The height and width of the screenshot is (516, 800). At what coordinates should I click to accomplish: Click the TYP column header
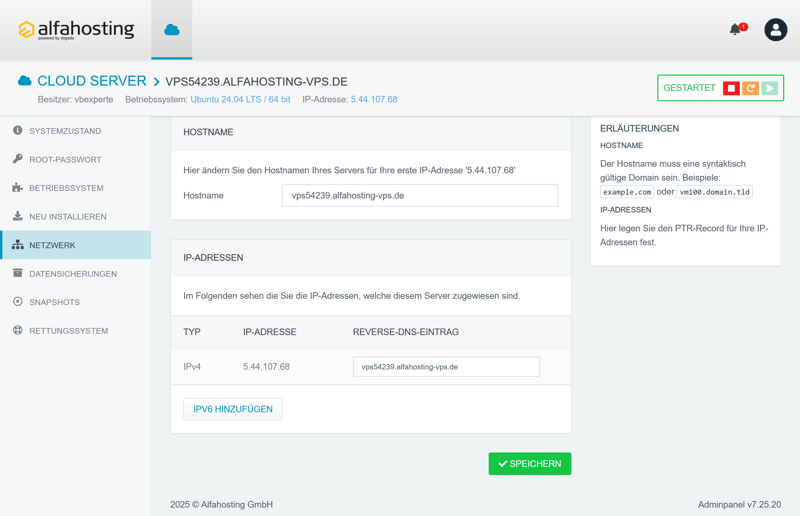coord(192,332)
